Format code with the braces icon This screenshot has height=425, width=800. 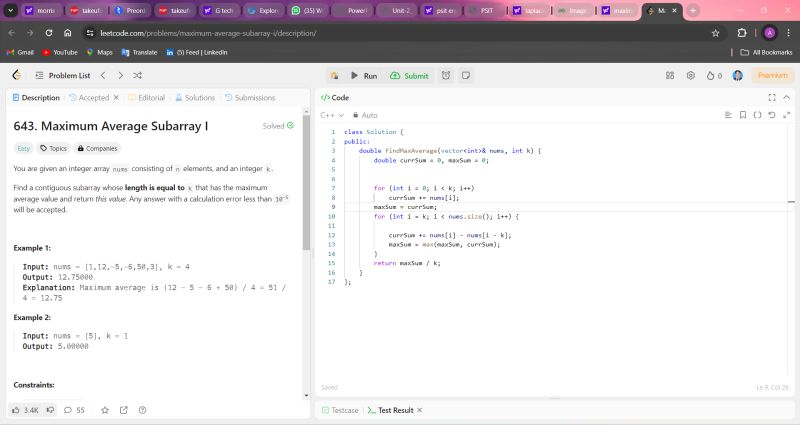[x=756, y=115]
